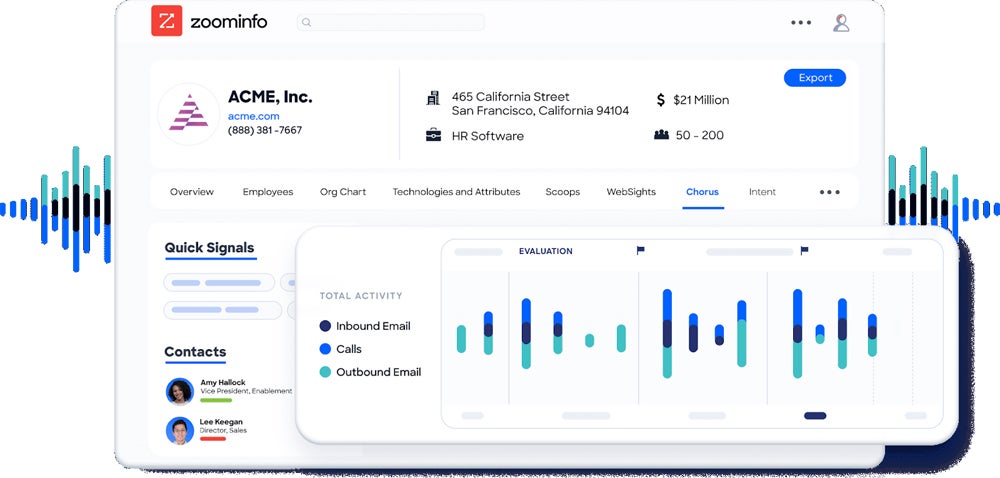Open the acme.com link
1000x478 pixels.
(x=253, y=116)
